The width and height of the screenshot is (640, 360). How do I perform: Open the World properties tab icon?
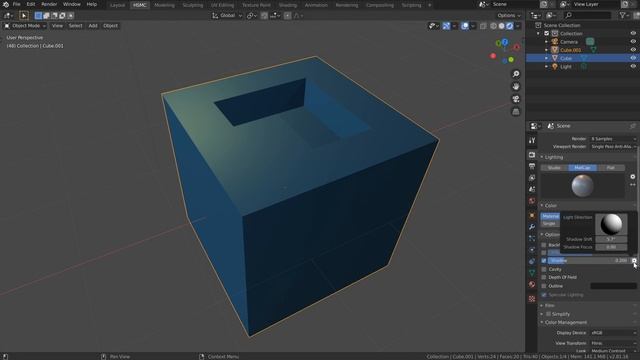click(532, 201)
